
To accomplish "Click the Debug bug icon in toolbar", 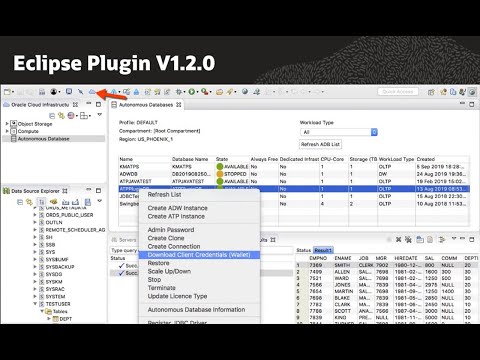I will coord(179,91).
